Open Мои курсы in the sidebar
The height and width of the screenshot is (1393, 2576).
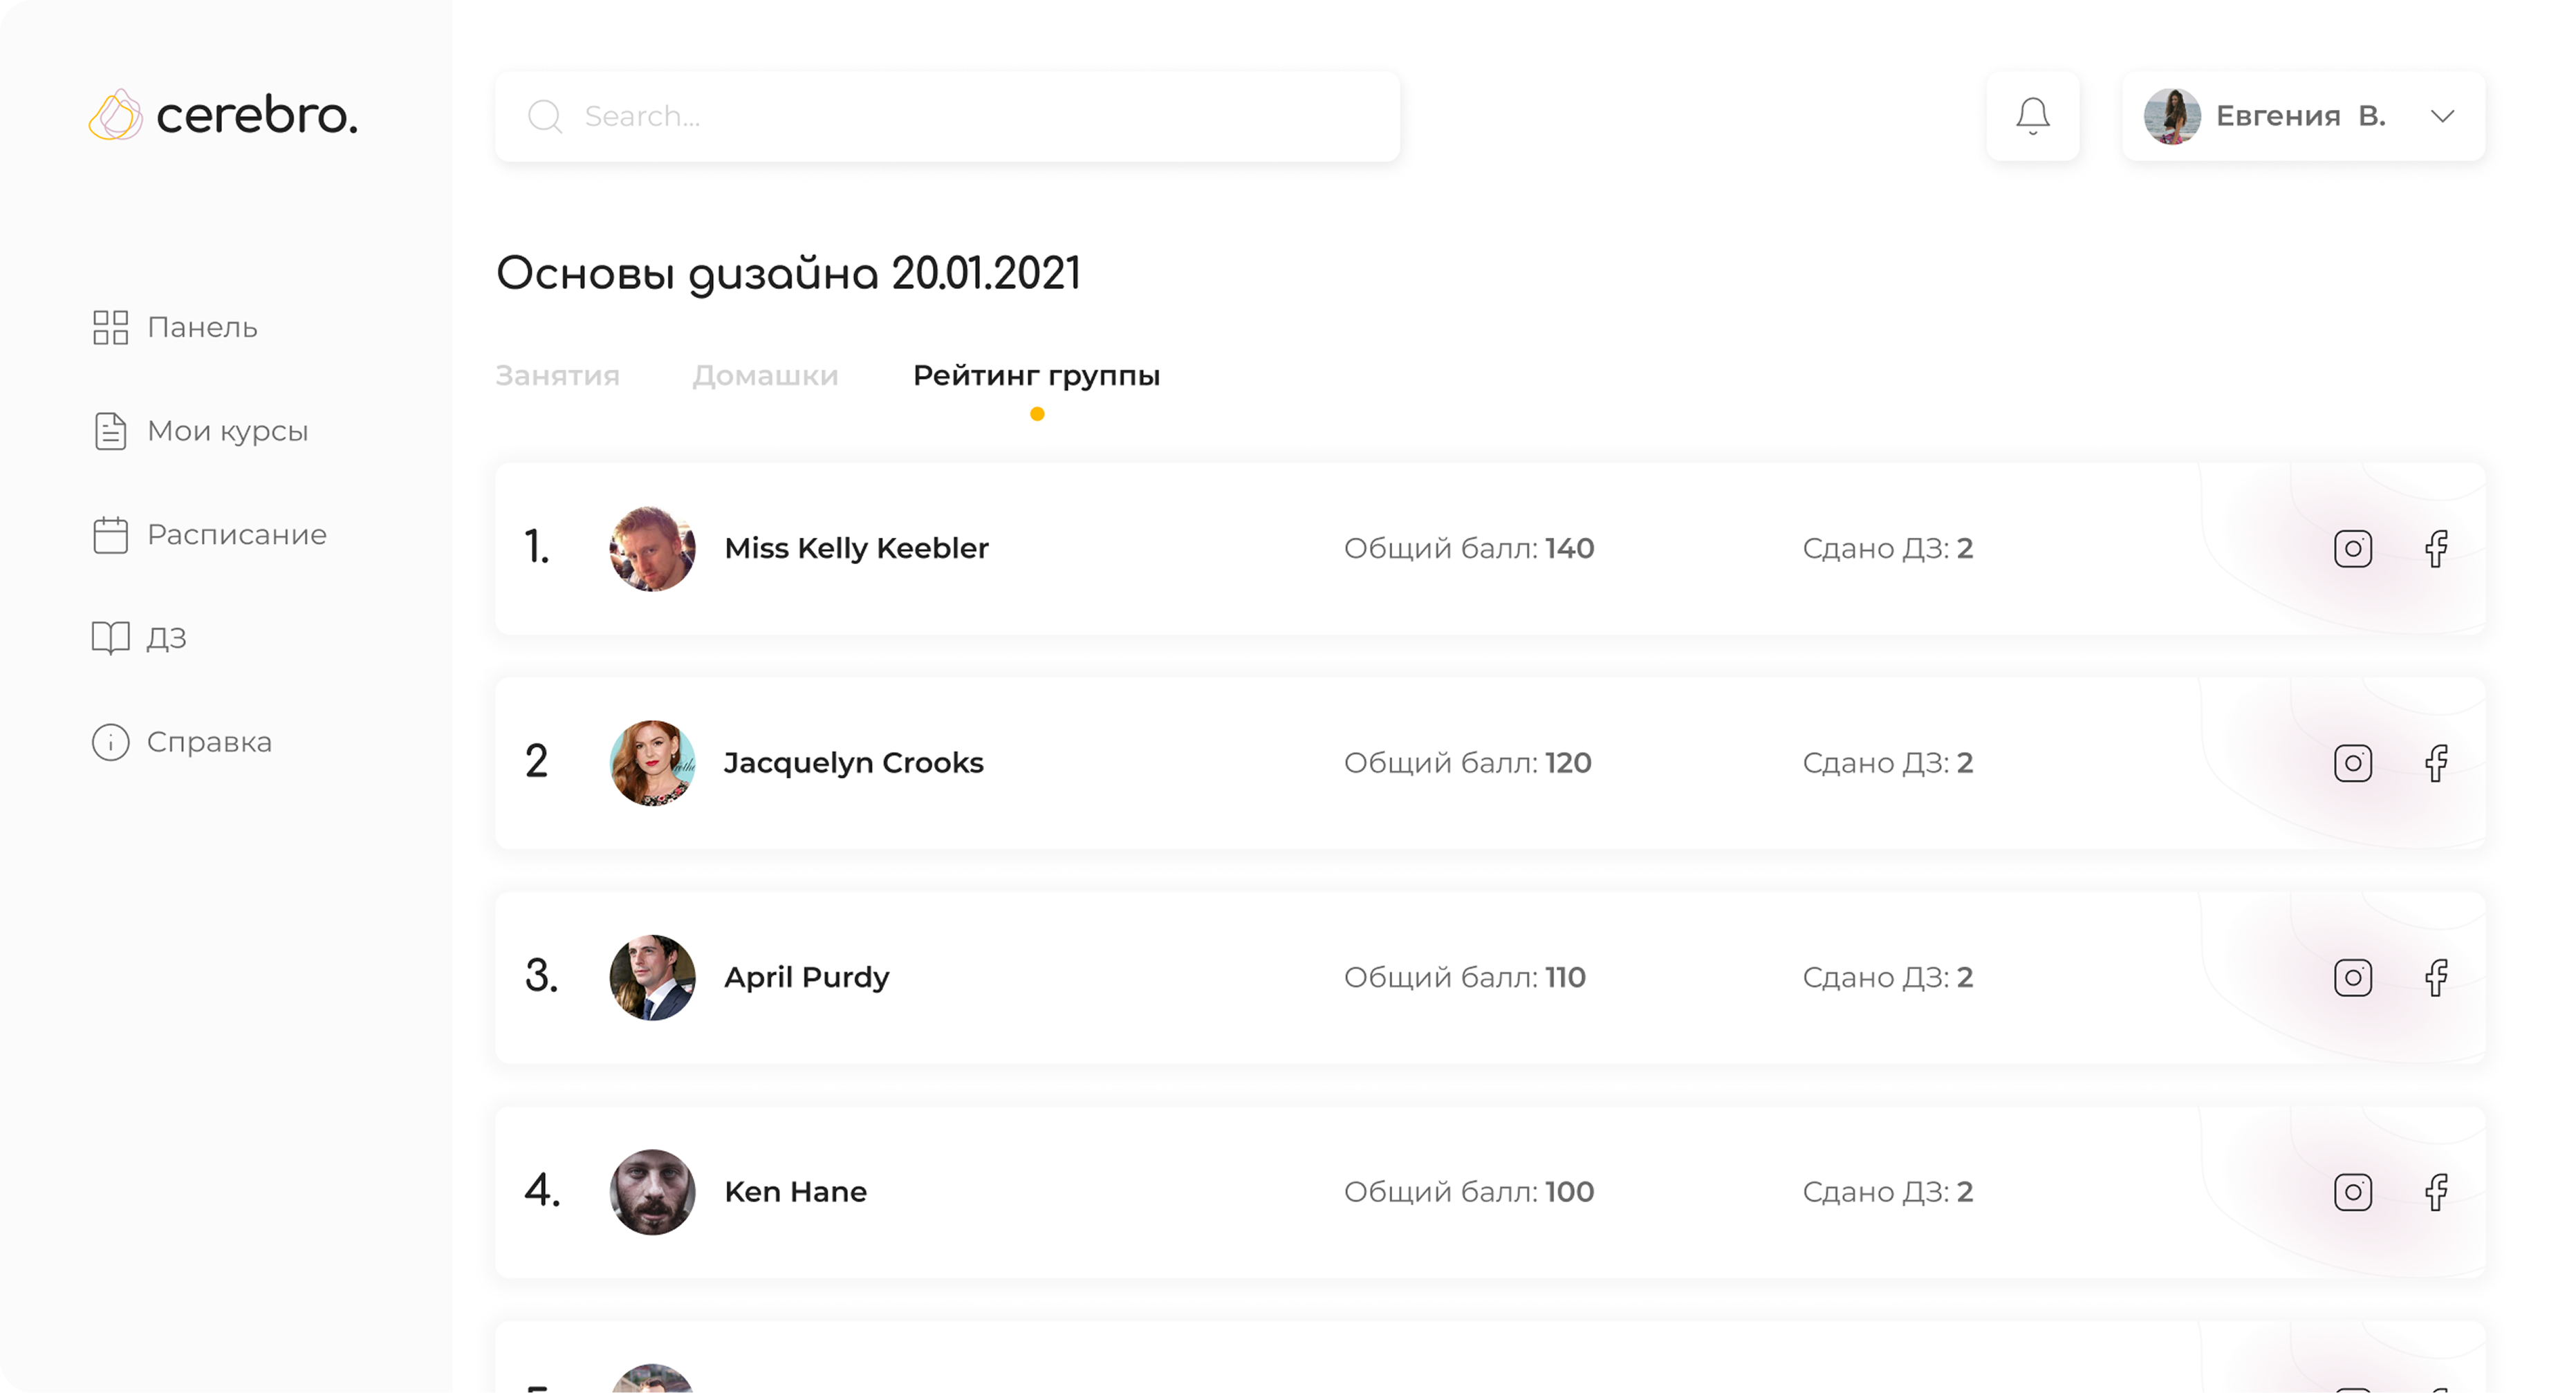(x=227, y=431)
